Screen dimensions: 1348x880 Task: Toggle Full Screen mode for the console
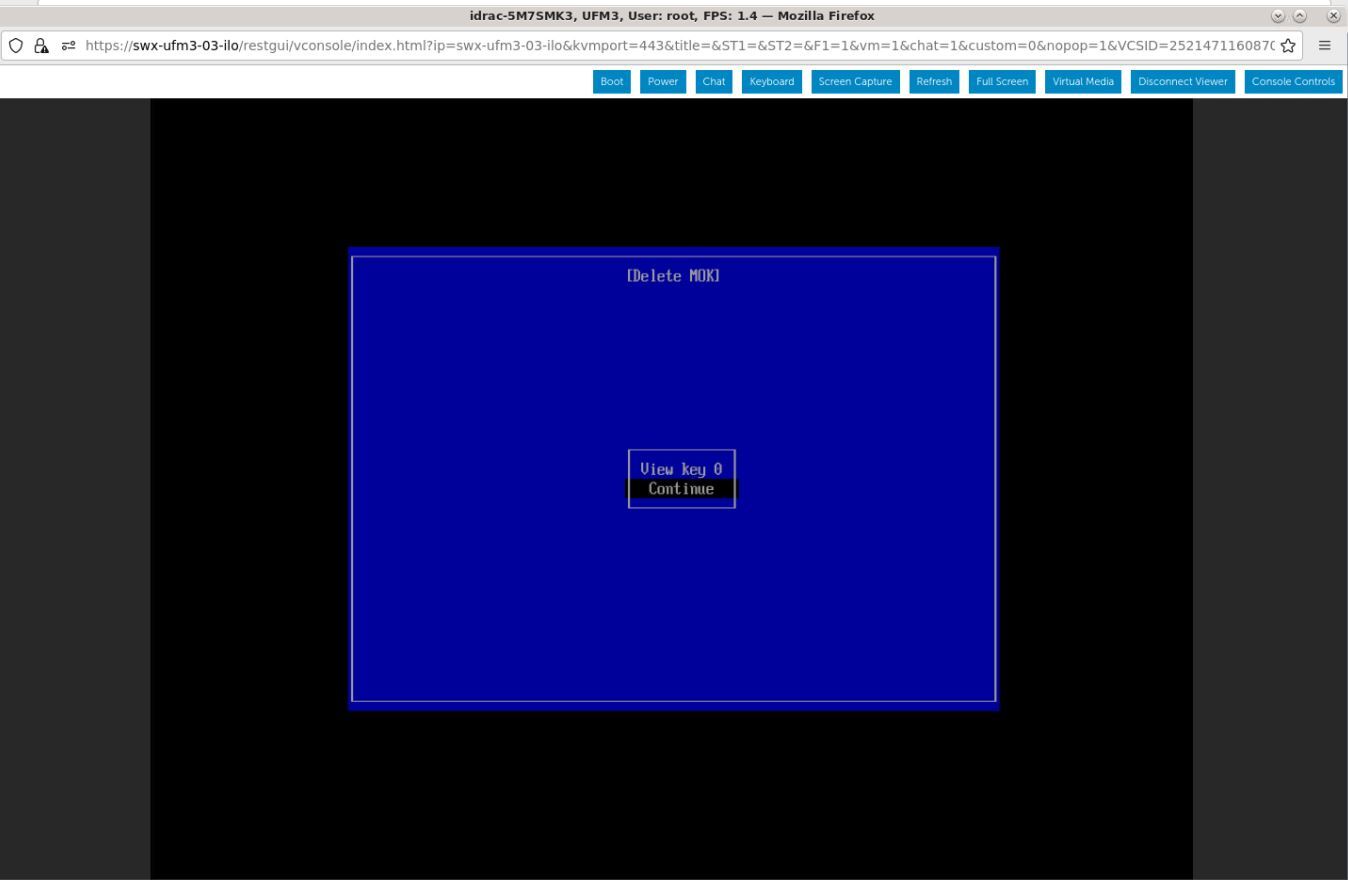tap(1000, 81)
